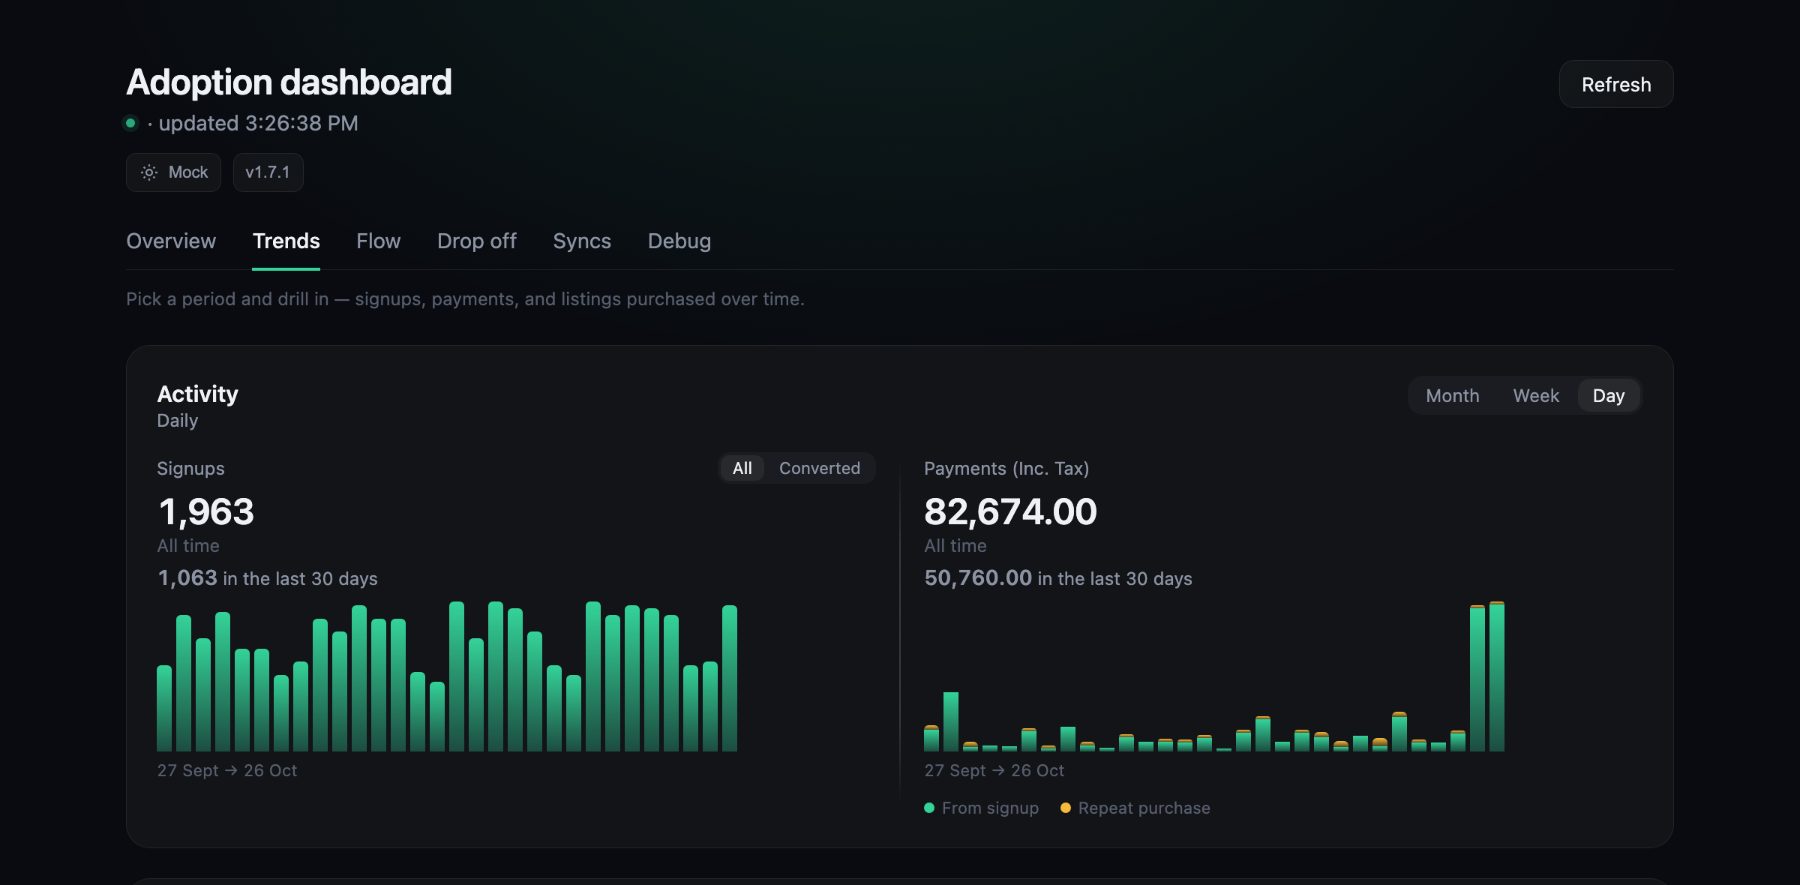Image resolution: width=1800 pixels, height=885 pixels.
Task: Click the Mock mode badge
Action: (173, 172)
